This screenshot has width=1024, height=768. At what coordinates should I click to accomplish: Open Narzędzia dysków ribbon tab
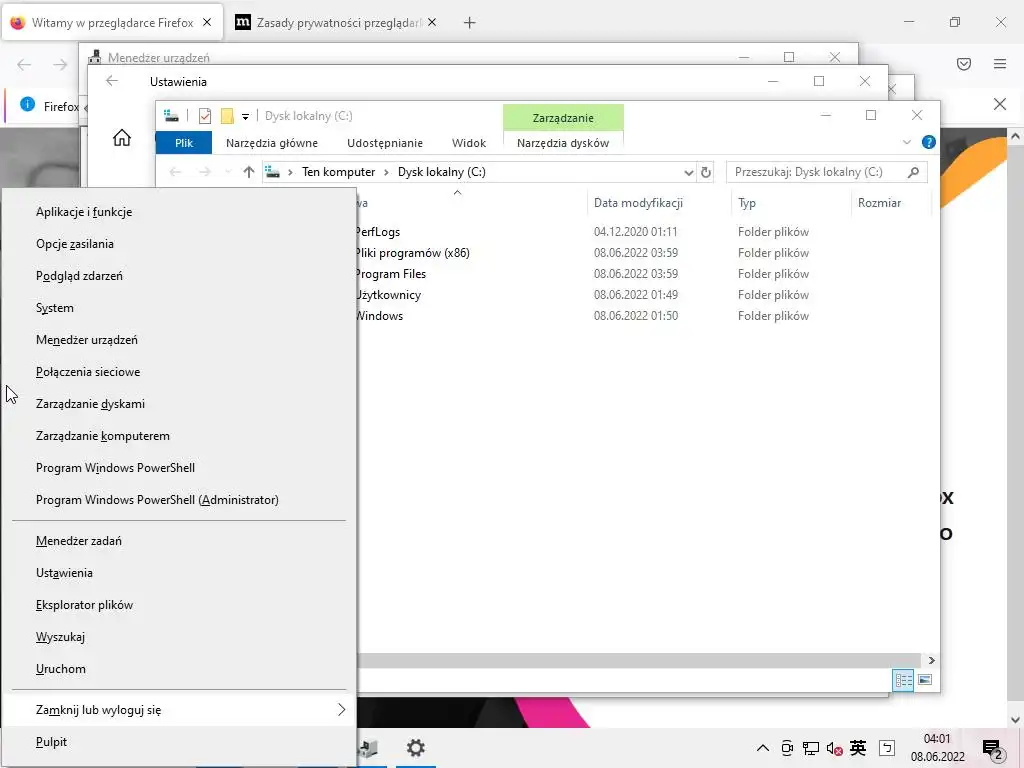pyautogui.click(x=563, y=143)
